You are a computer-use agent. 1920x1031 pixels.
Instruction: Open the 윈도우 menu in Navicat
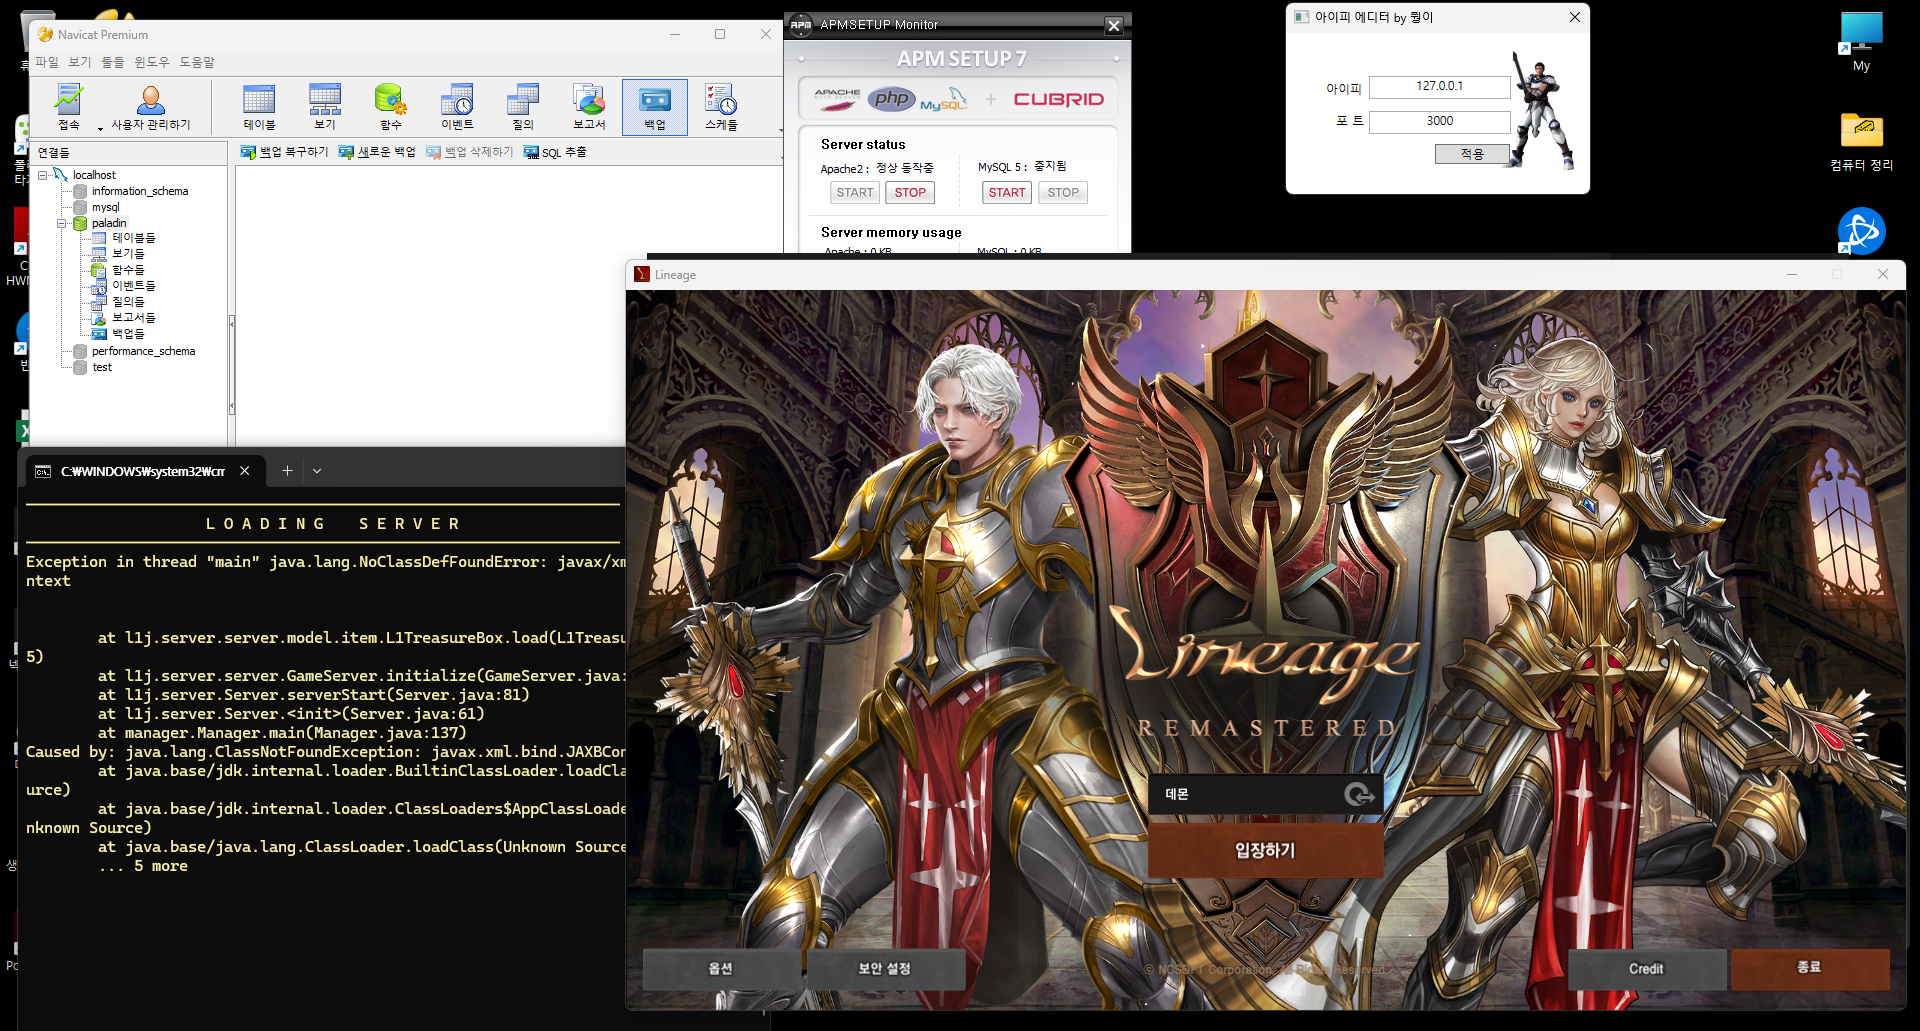coord(152,62)
